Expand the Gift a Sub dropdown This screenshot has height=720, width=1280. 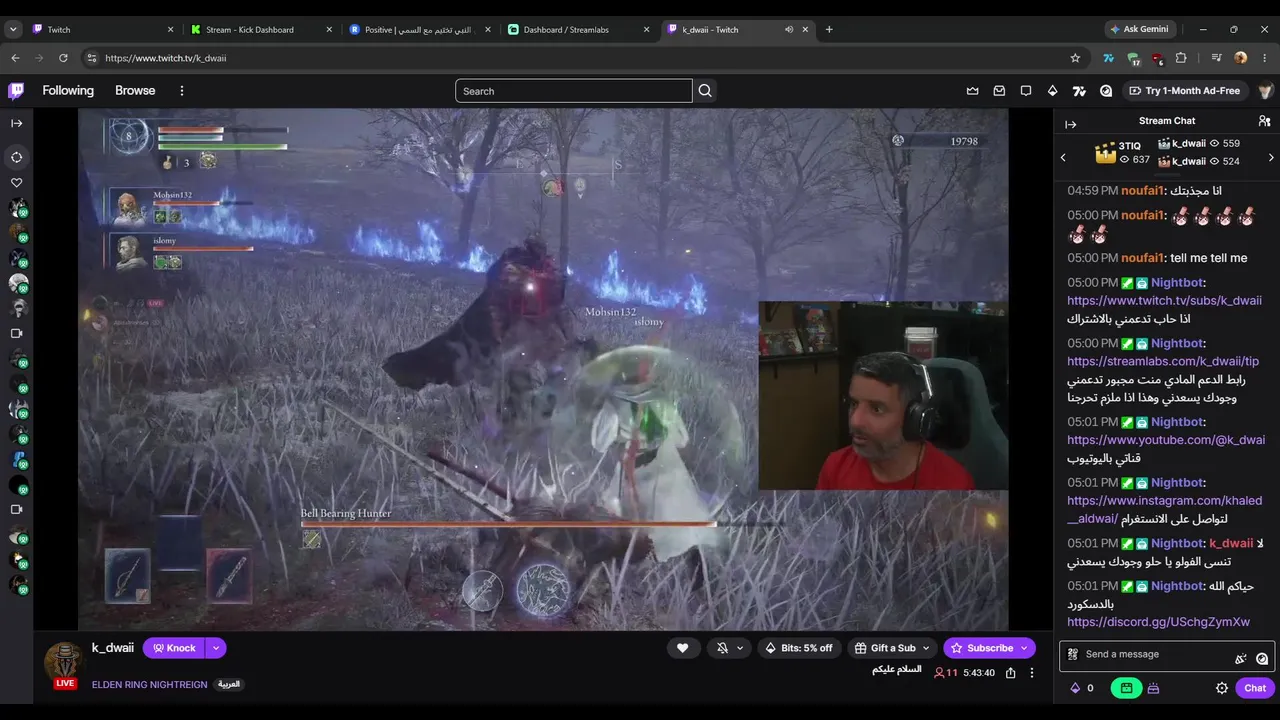coord(926,648)
